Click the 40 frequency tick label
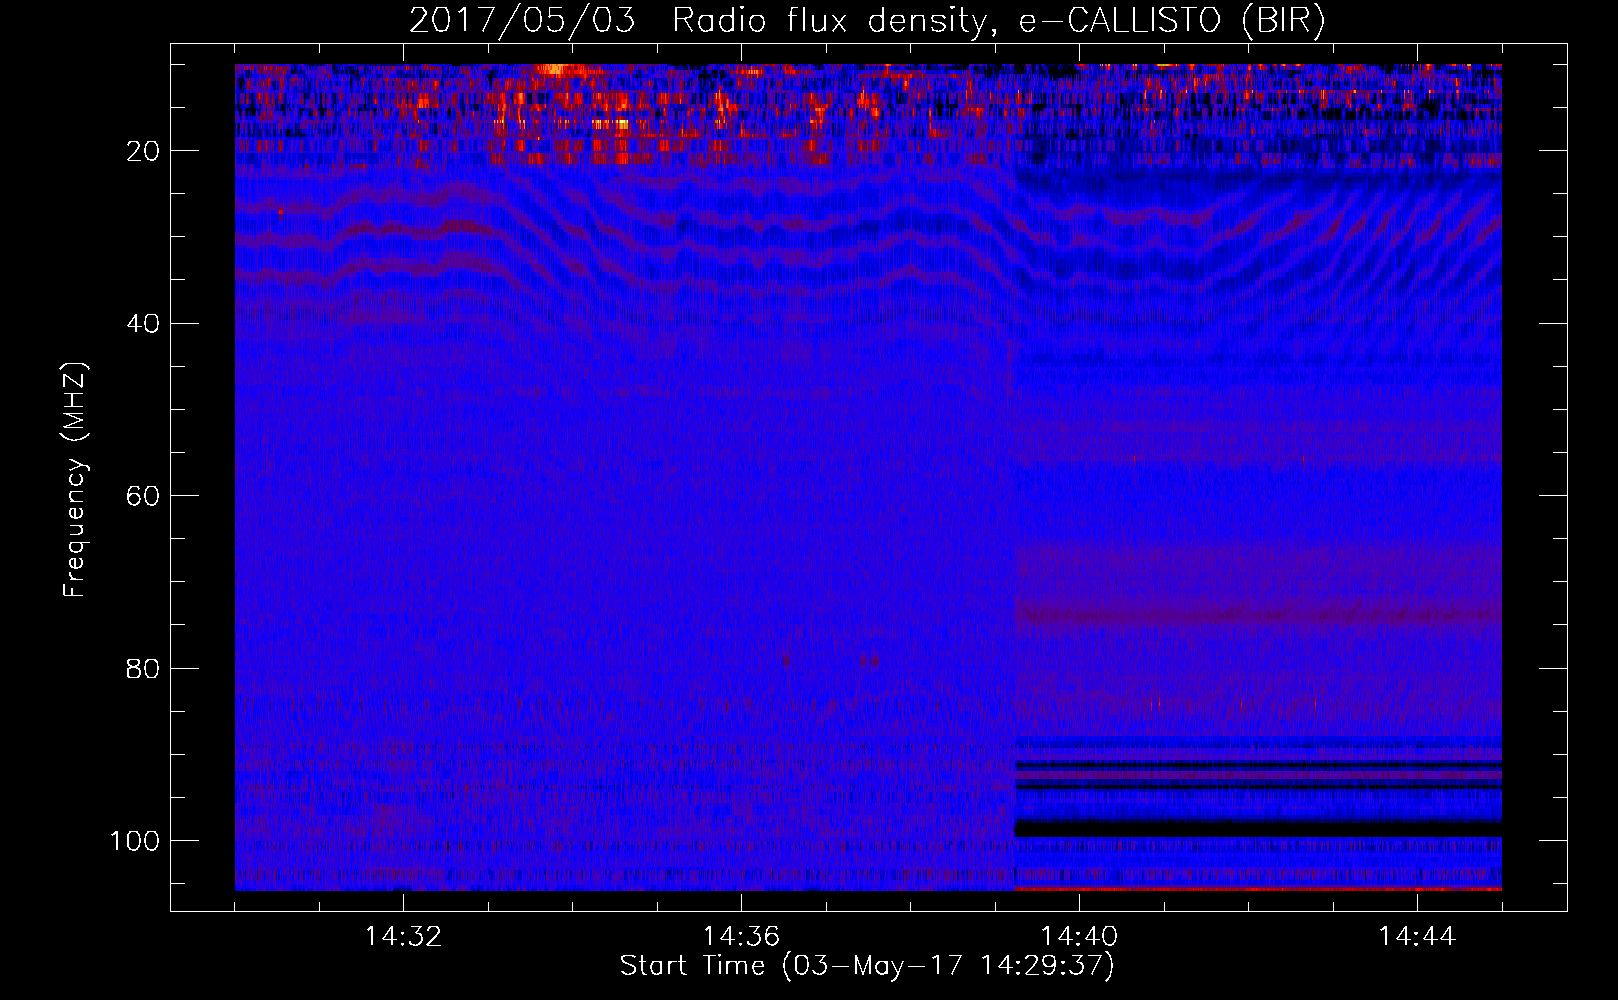 pos(144,324)
